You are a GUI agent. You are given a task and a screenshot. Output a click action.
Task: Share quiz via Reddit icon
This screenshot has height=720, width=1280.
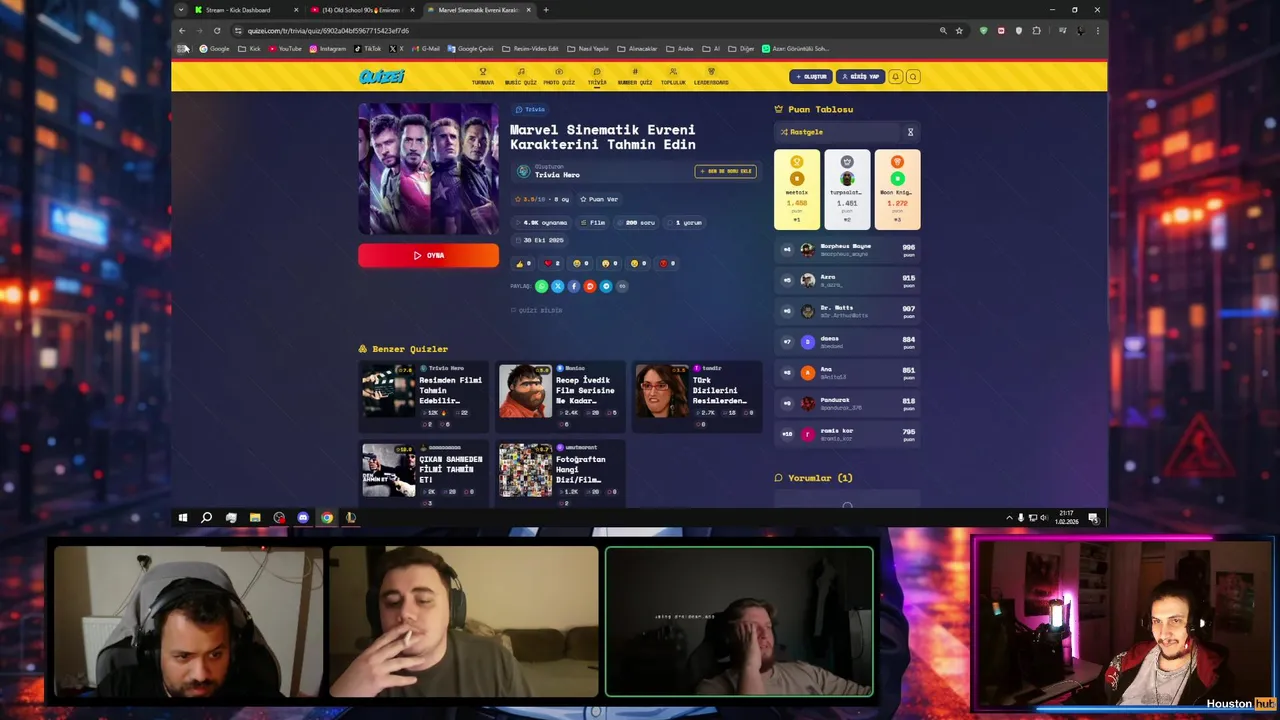point(589,286)
